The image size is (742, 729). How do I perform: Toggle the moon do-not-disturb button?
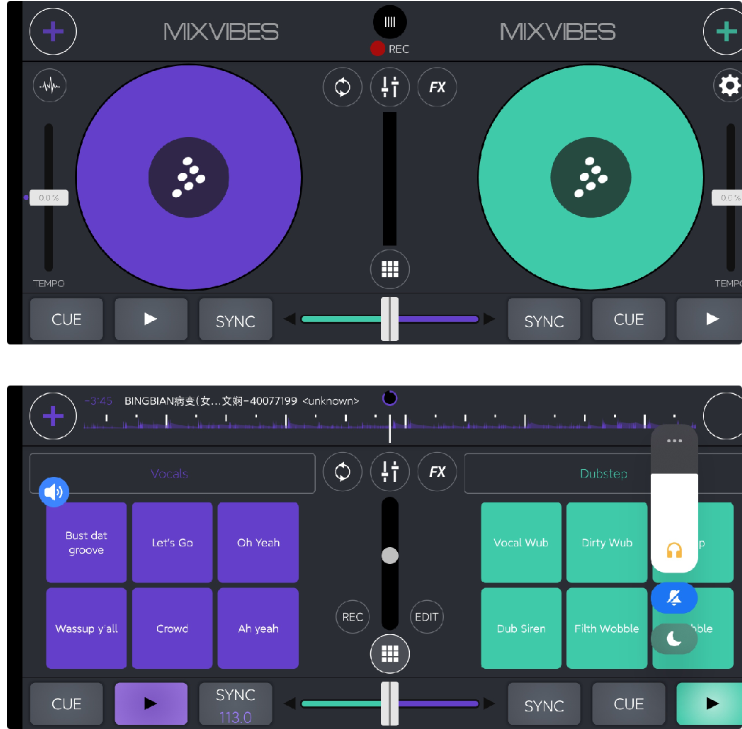tap(674, 639)
